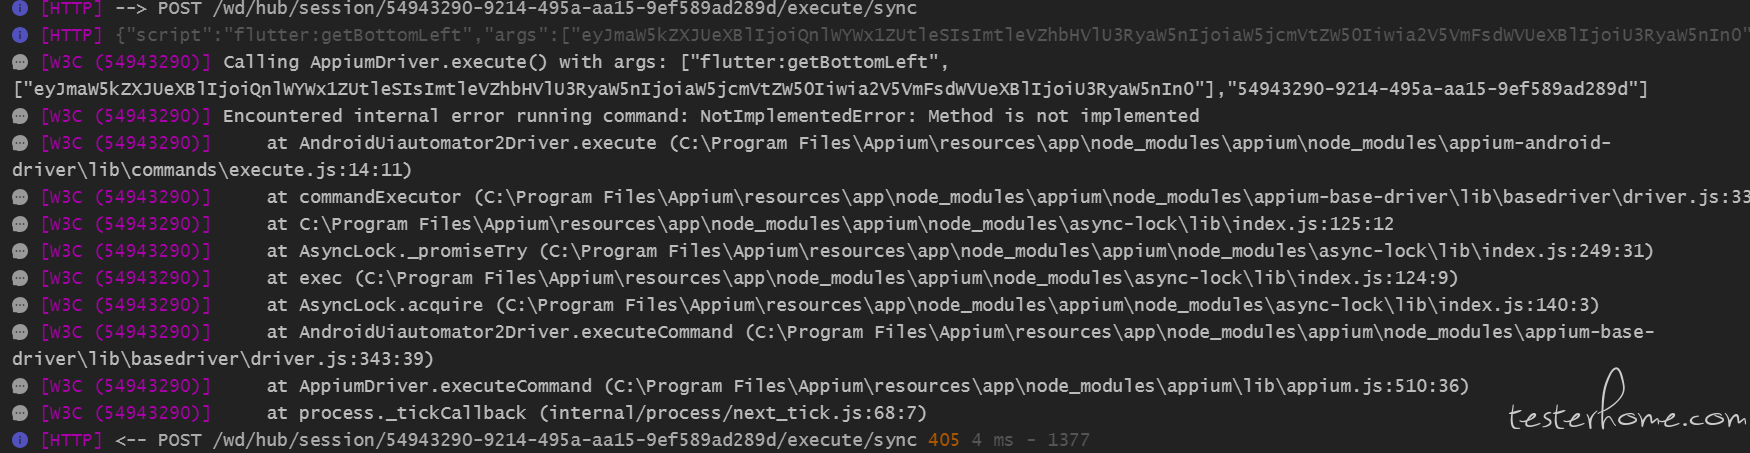Click the debug icon beside the AsyncLock._promiseTry line
This screenshot has width=1750, height=453.
(x=19, y=251)
